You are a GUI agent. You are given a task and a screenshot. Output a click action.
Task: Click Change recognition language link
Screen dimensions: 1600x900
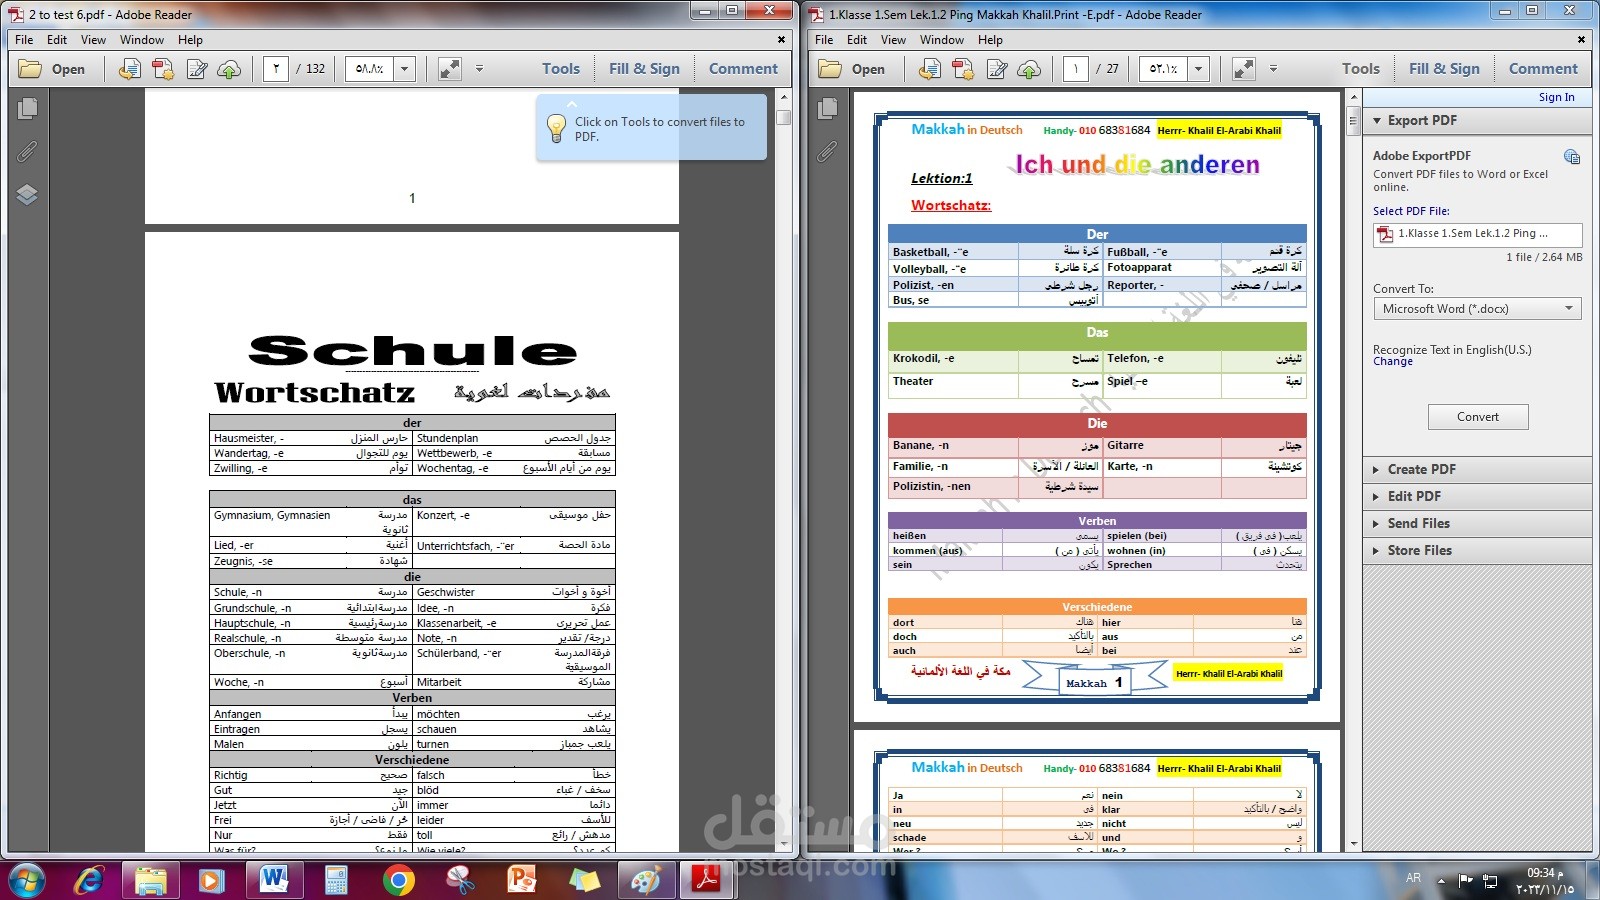tap(1393, 362)
